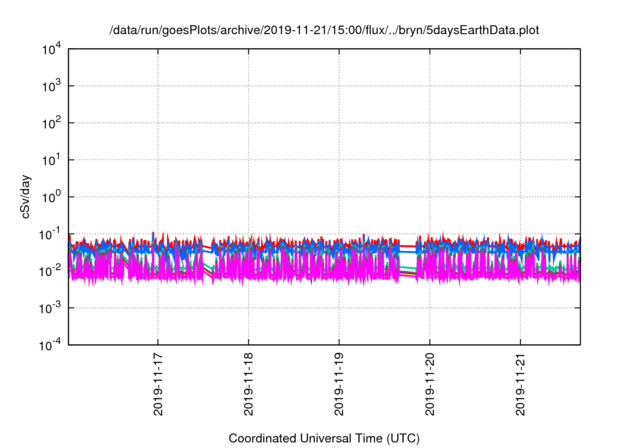Click the 2019-11-18 x-axis date label
Screen dimensions: 640x448
click(248, 384)
